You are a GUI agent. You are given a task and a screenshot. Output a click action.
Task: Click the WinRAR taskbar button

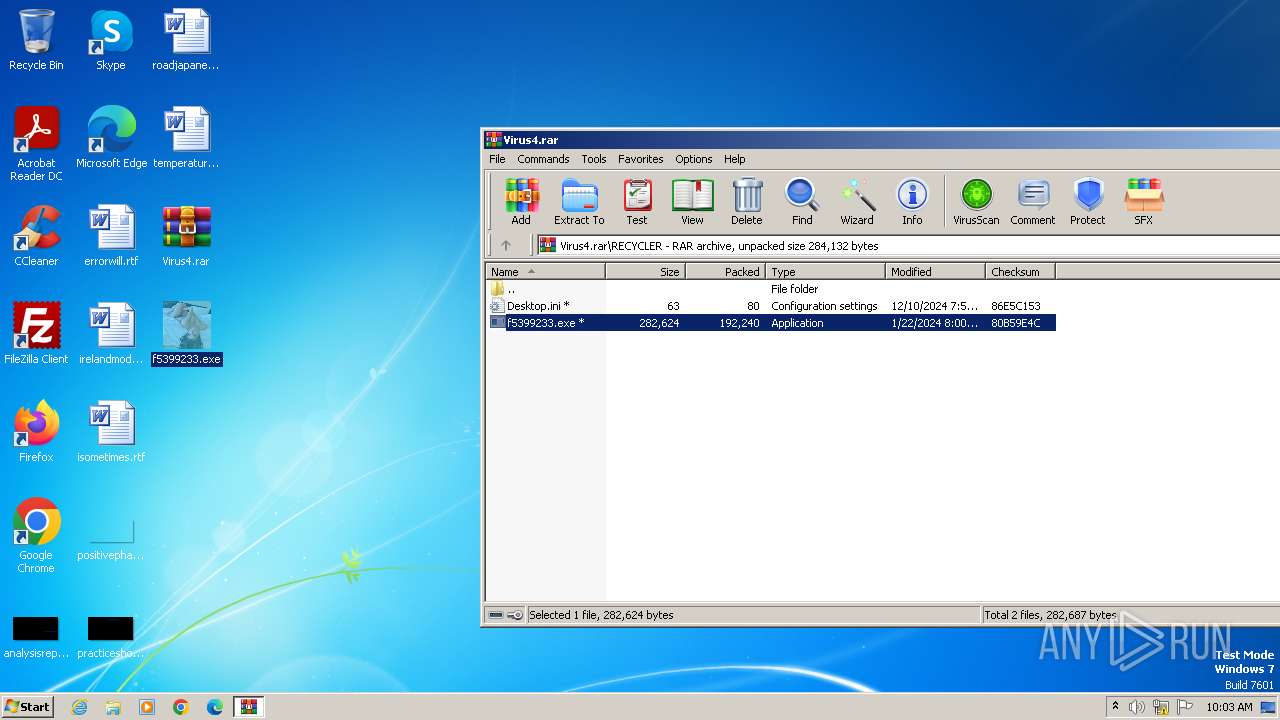pyautogui.click(x=248, y=707)
